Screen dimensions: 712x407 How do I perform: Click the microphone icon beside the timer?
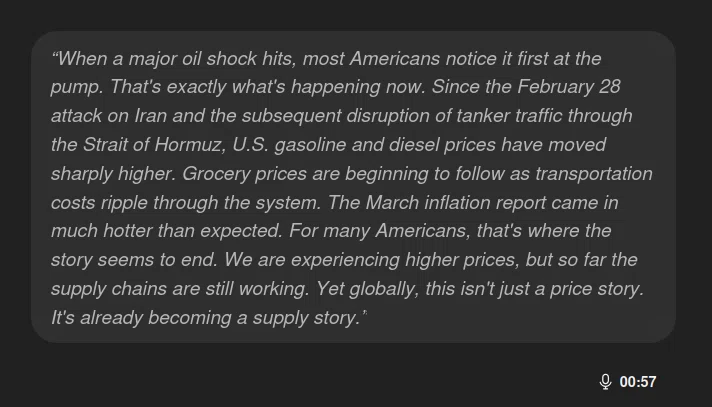(x=605, y=382)
